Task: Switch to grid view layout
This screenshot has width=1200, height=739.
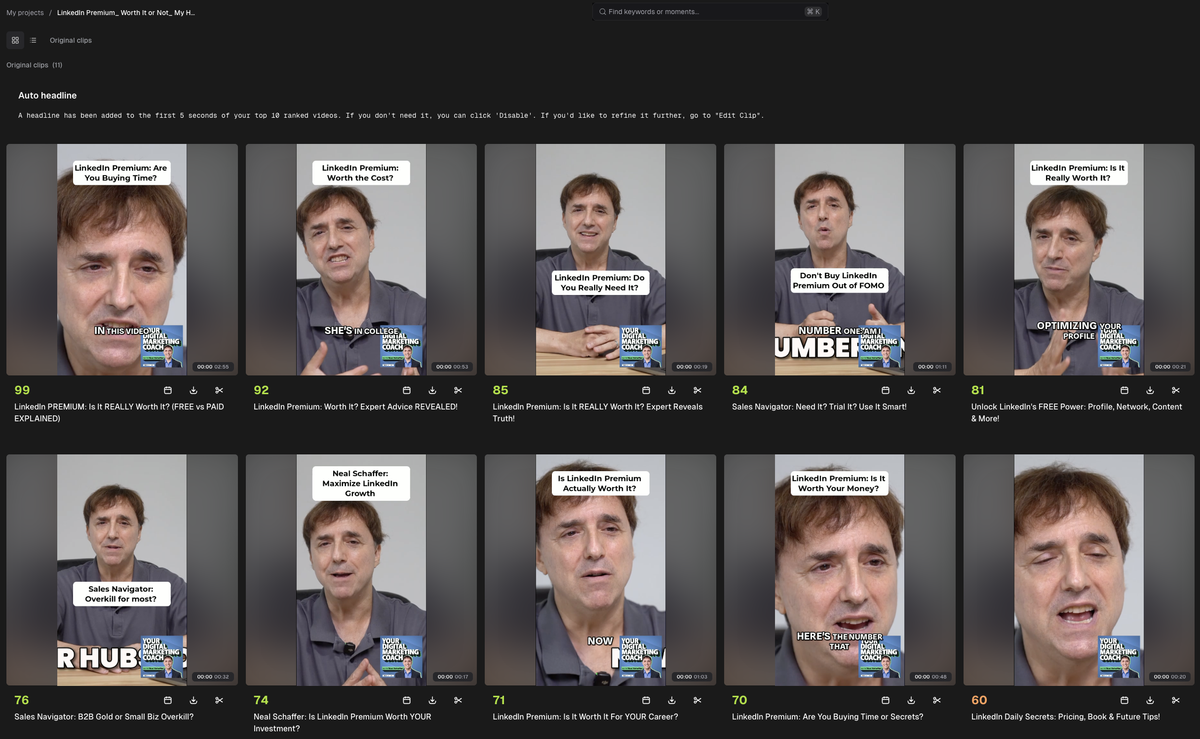Action: (x=15, y=40)
